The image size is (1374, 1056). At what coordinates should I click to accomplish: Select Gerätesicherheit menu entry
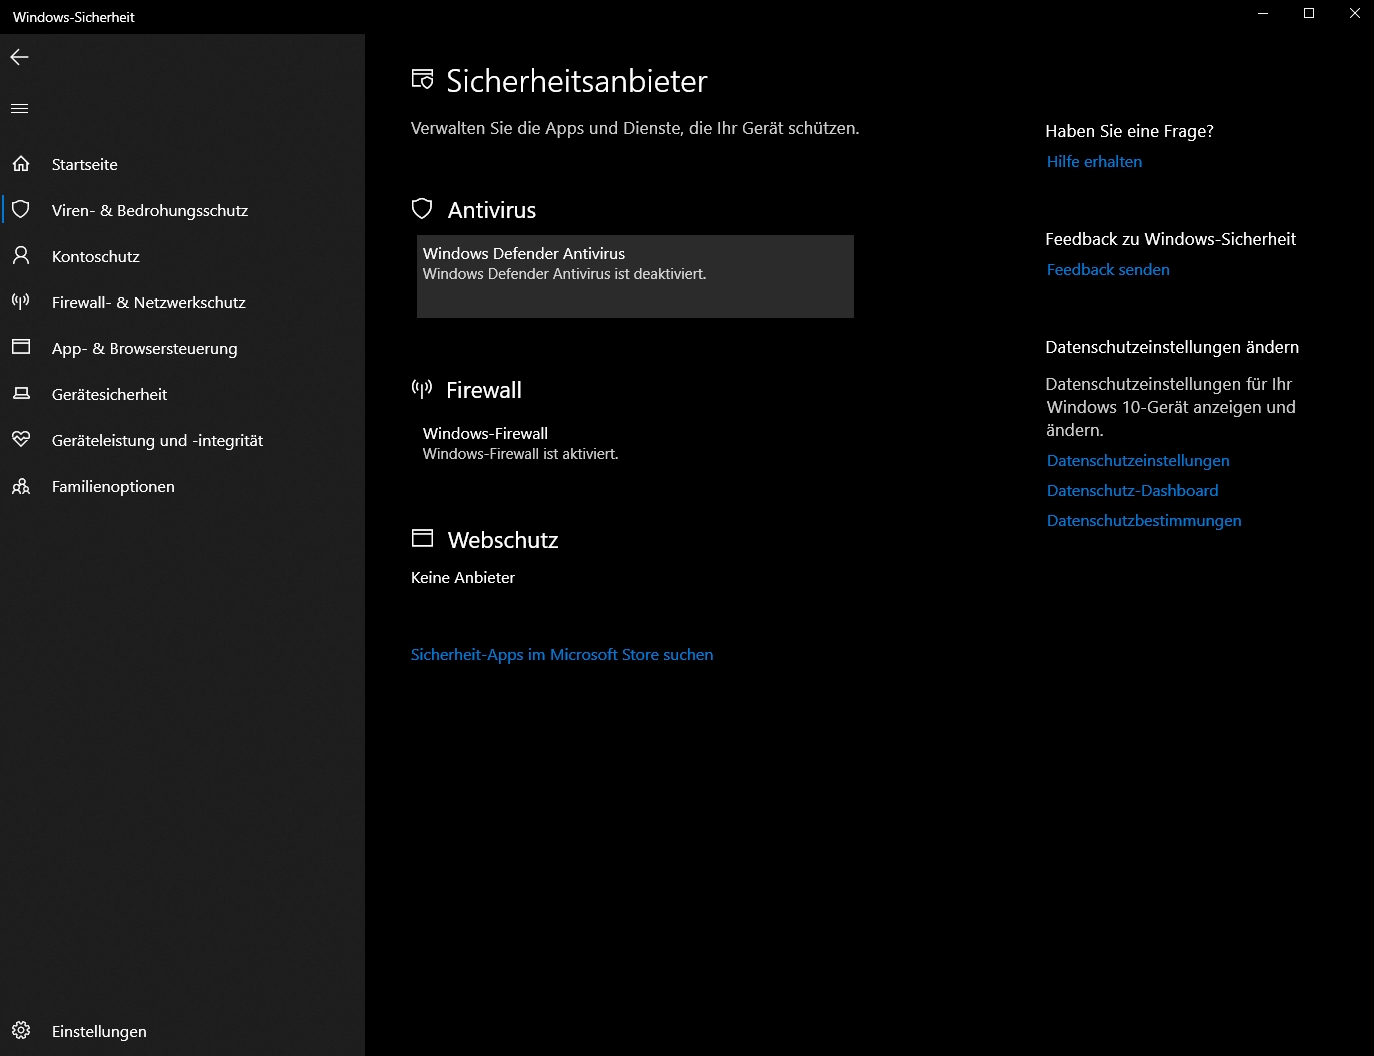(182, 394)
